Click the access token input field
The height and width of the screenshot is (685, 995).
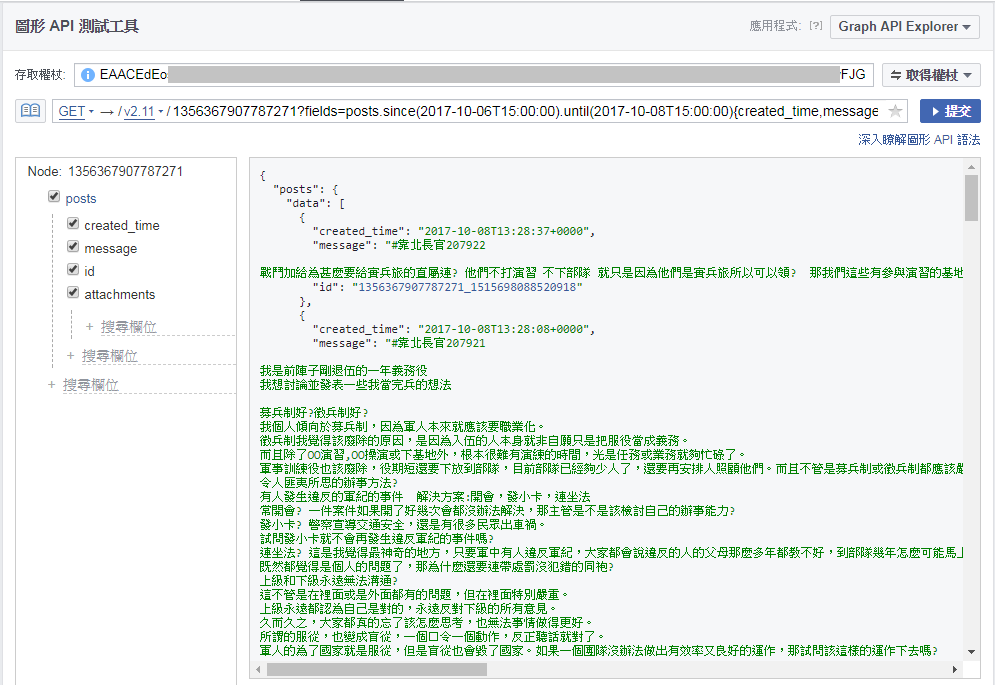[x=500, y=75]
